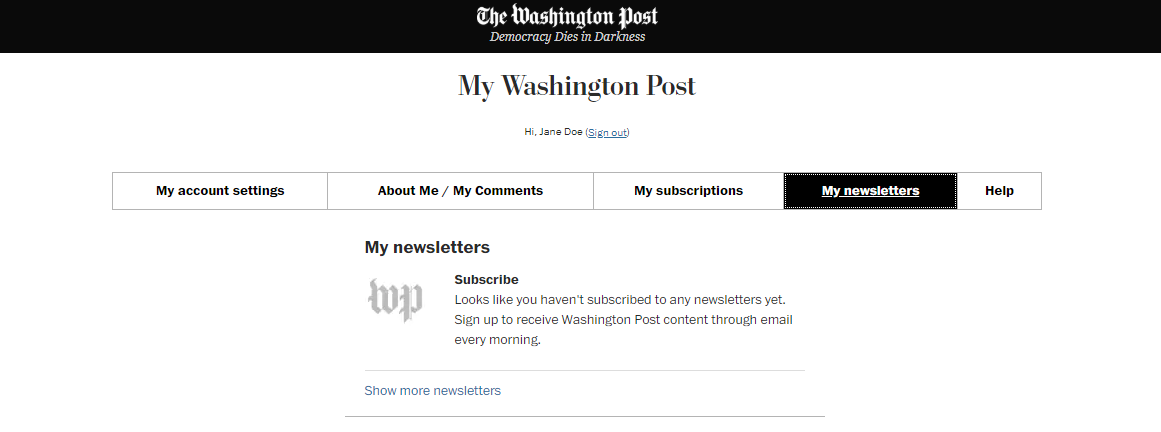Click the haven't subscribed to any newsletters line

pyautogui.click(x=620, y=300)
